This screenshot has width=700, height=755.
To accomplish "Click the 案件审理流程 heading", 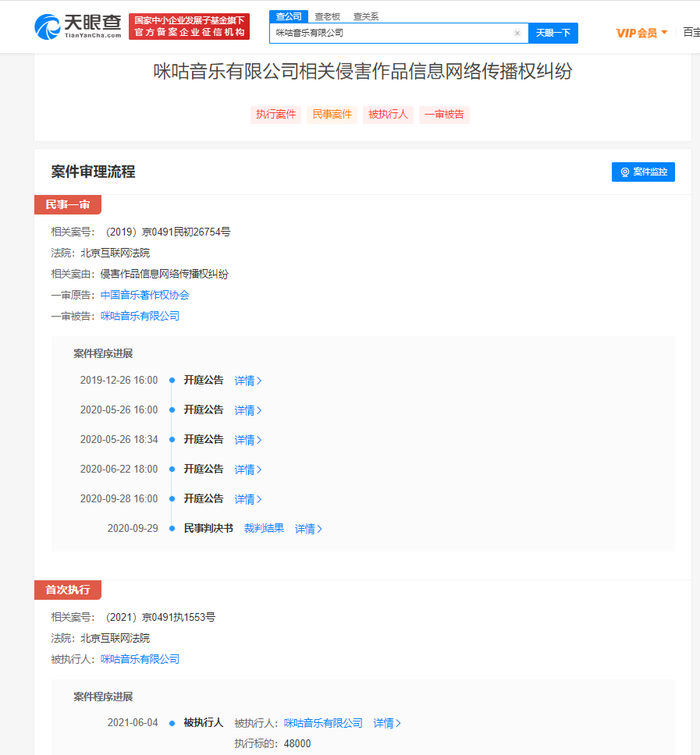I will click(93, 172).
